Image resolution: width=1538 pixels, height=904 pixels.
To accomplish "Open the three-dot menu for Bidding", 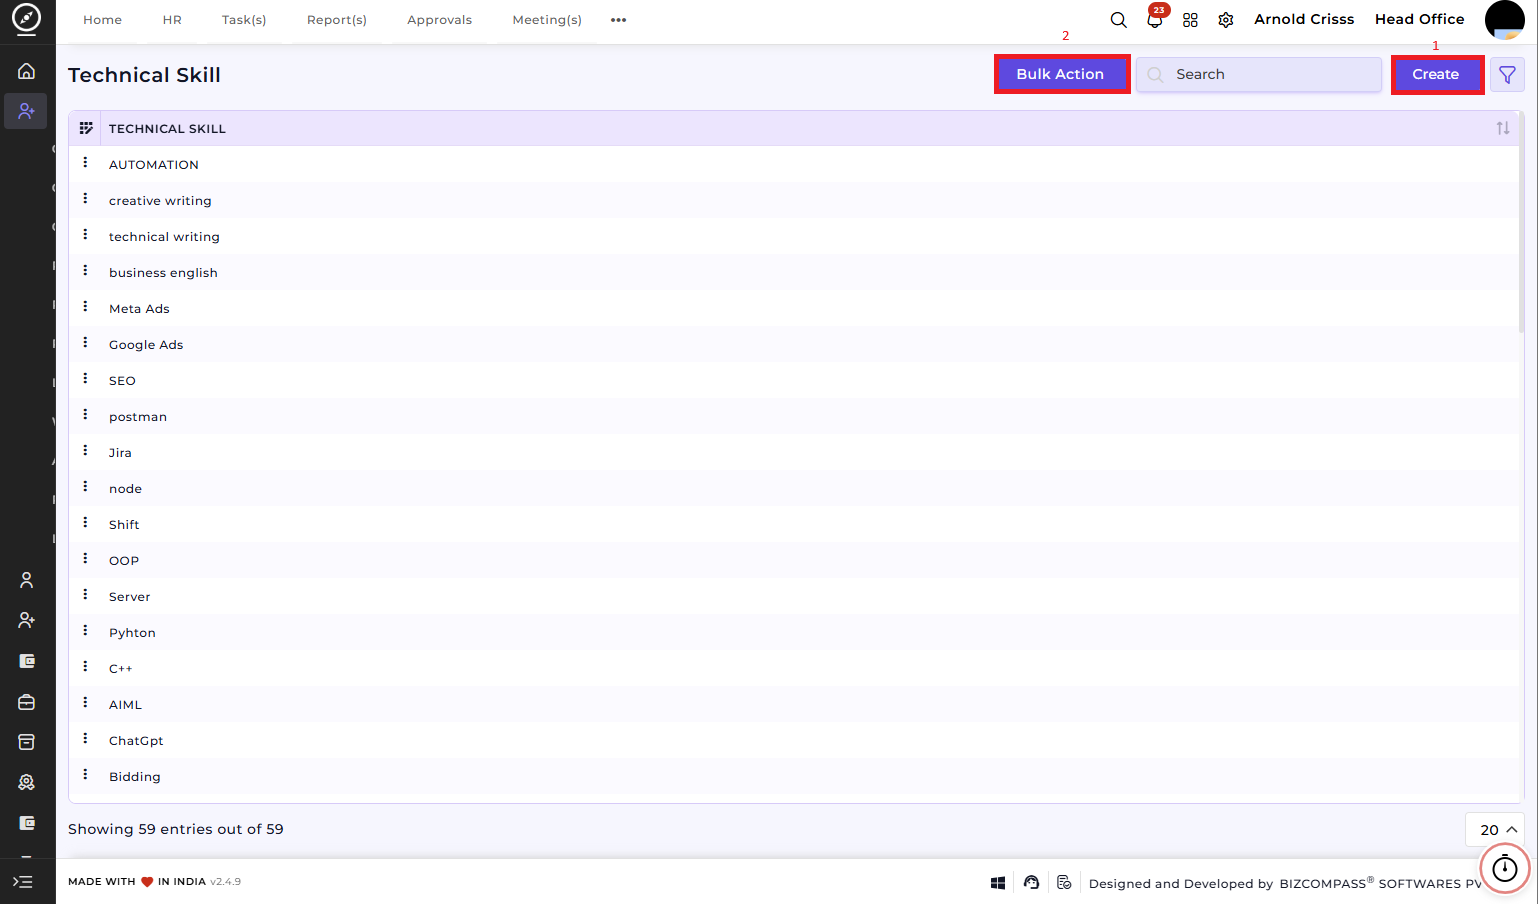I will [85, 774].
